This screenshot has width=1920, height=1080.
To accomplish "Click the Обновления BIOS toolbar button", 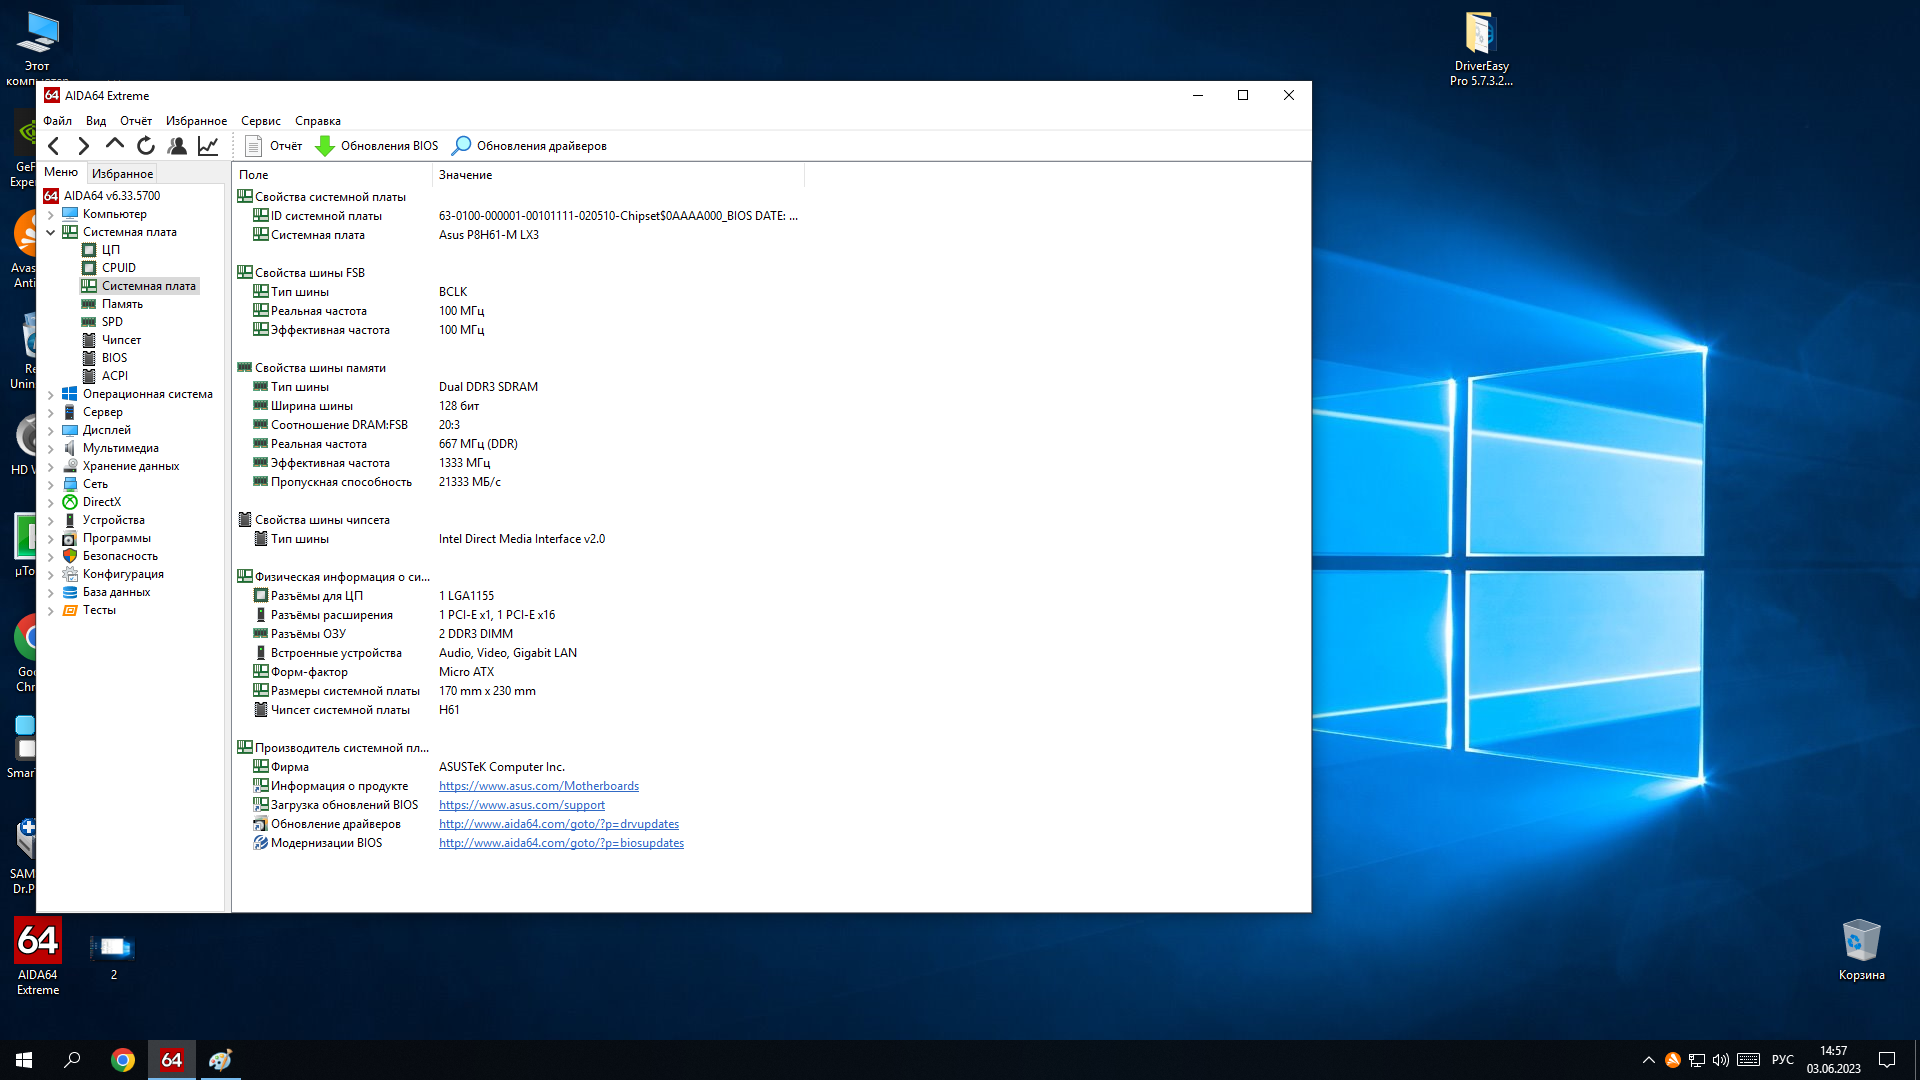I will click(377, 146).
